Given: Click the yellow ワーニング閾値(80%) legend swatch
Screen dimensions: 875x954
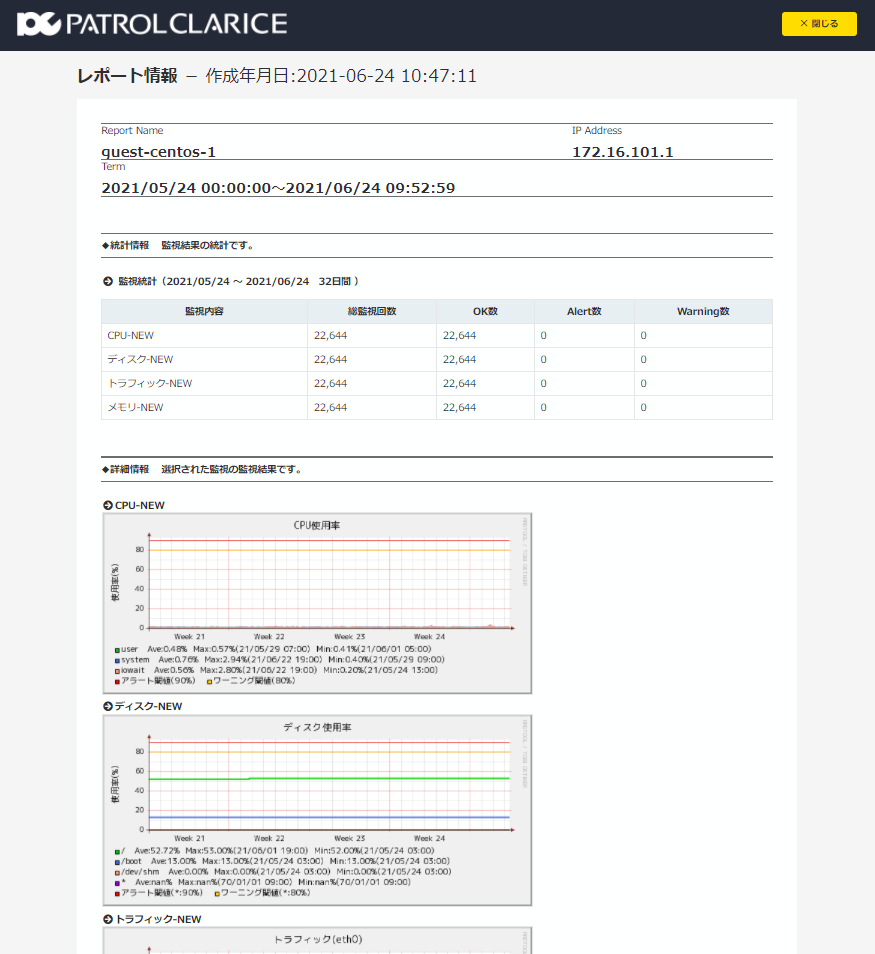Looking at the screenshot, I should tap(209, 681).
